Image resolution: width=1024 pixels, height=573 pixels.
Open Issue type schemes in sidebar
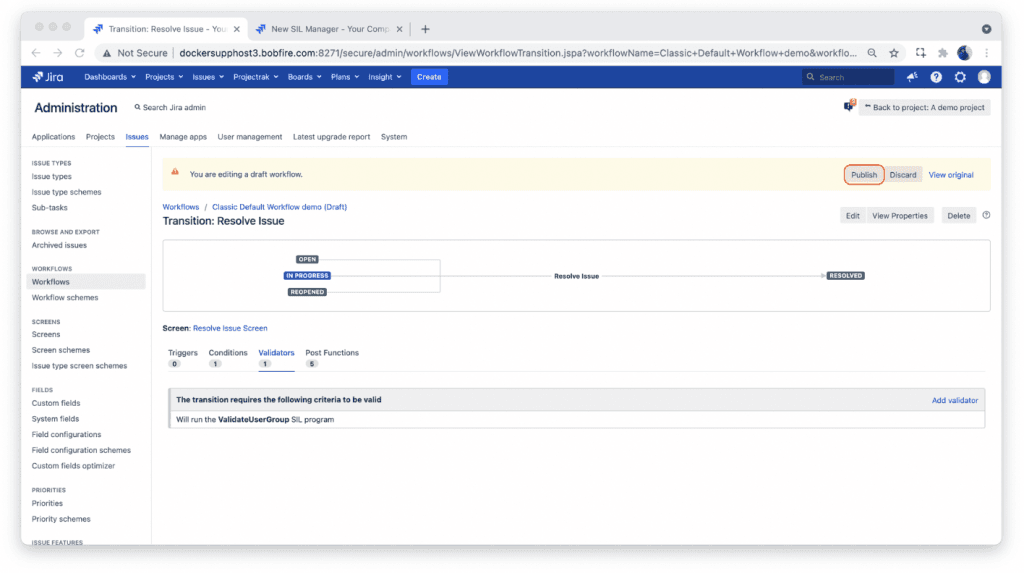point(67,192)
